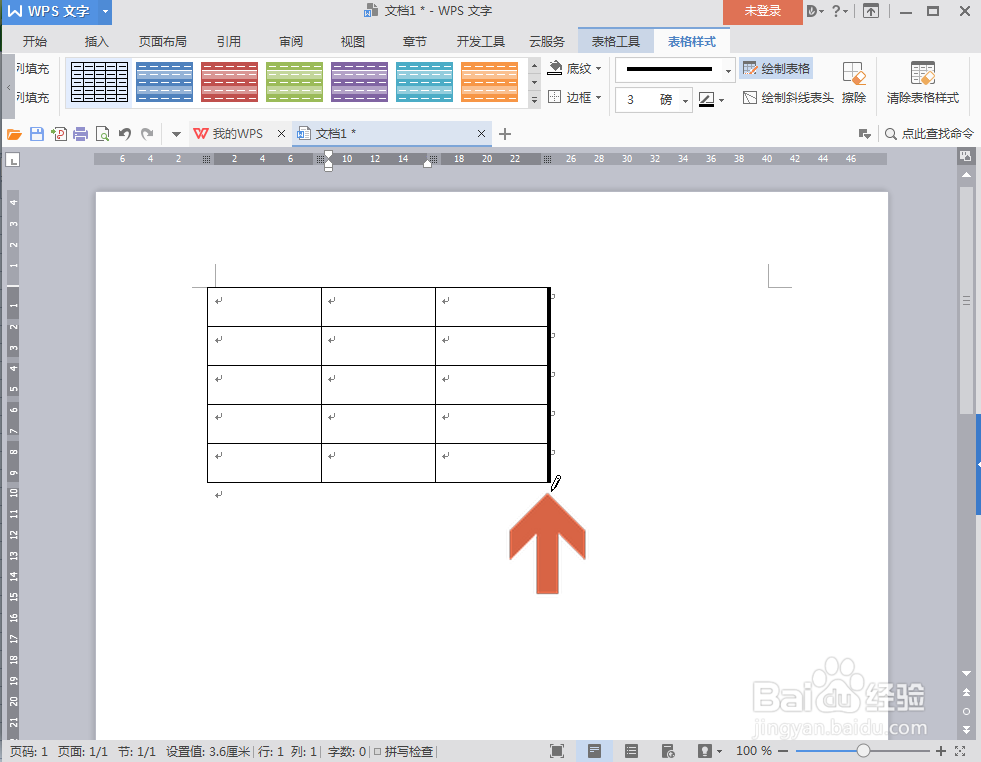Screen dimensions: 981x762
Task: Click the 未登录 login button
Action: pyautogui.click(x=763, y=11)
